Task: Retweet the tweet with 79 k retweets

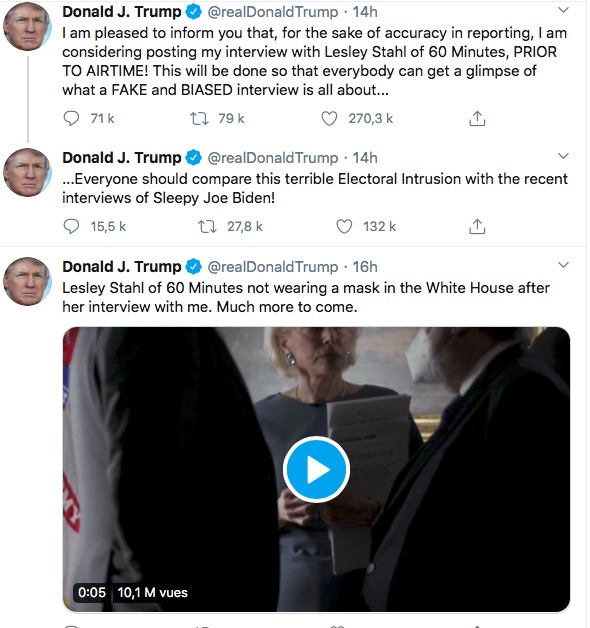Action: [199, 119]
